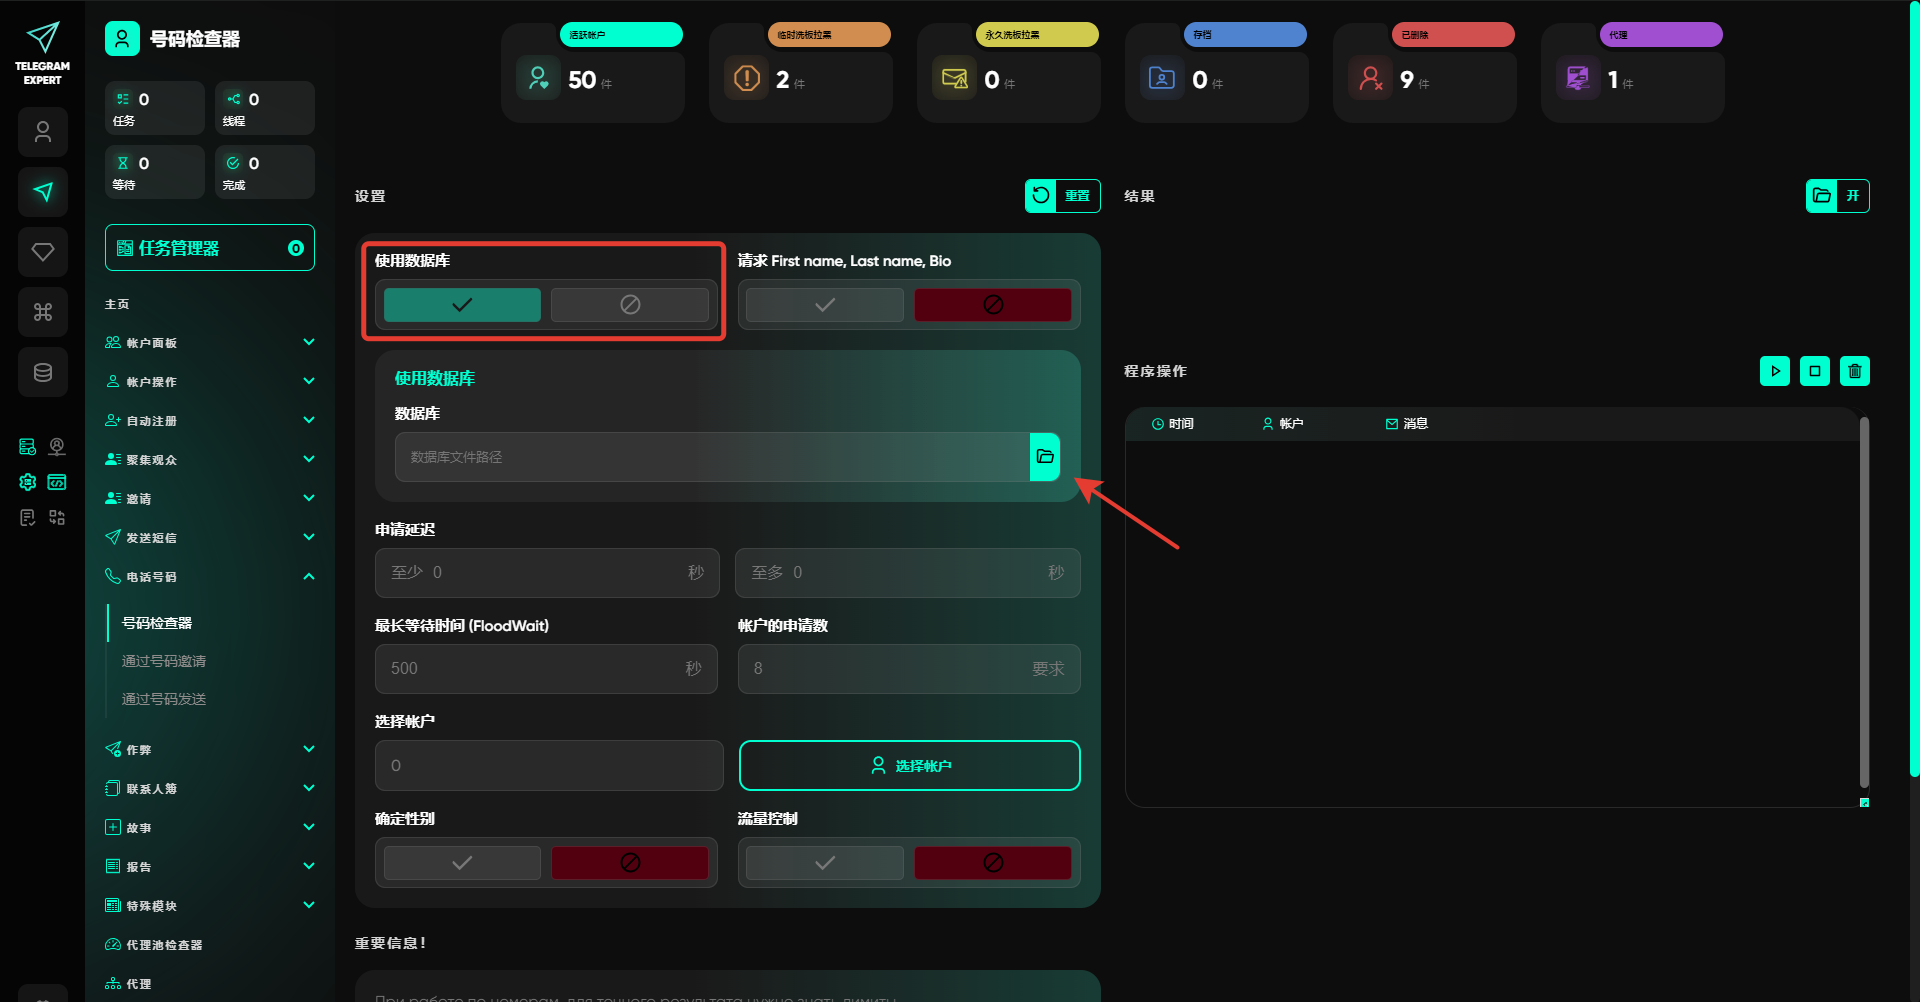Click the paper plane icon in left rail
This screenshot has height=1002, width=1920.
click(x=43, y=192)
